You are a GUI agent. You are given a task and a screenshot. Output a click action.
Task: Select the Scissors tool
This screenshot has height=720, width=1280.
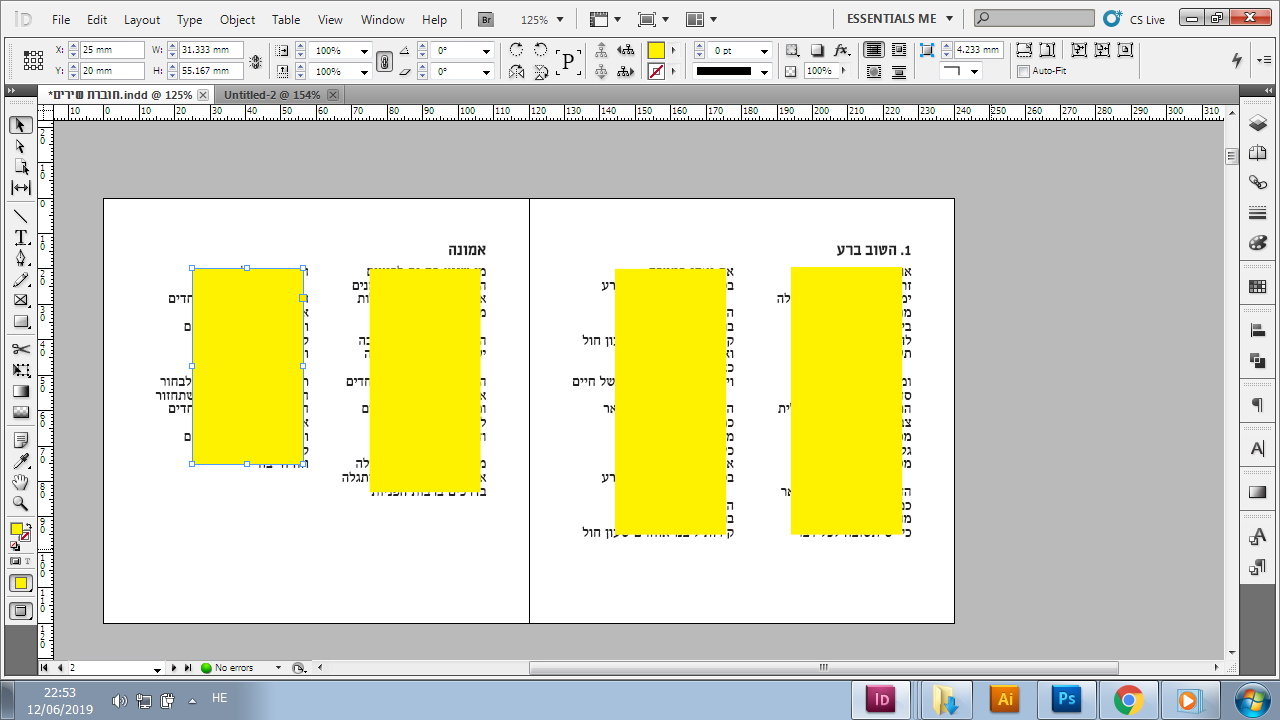click(x=20, y=349)
